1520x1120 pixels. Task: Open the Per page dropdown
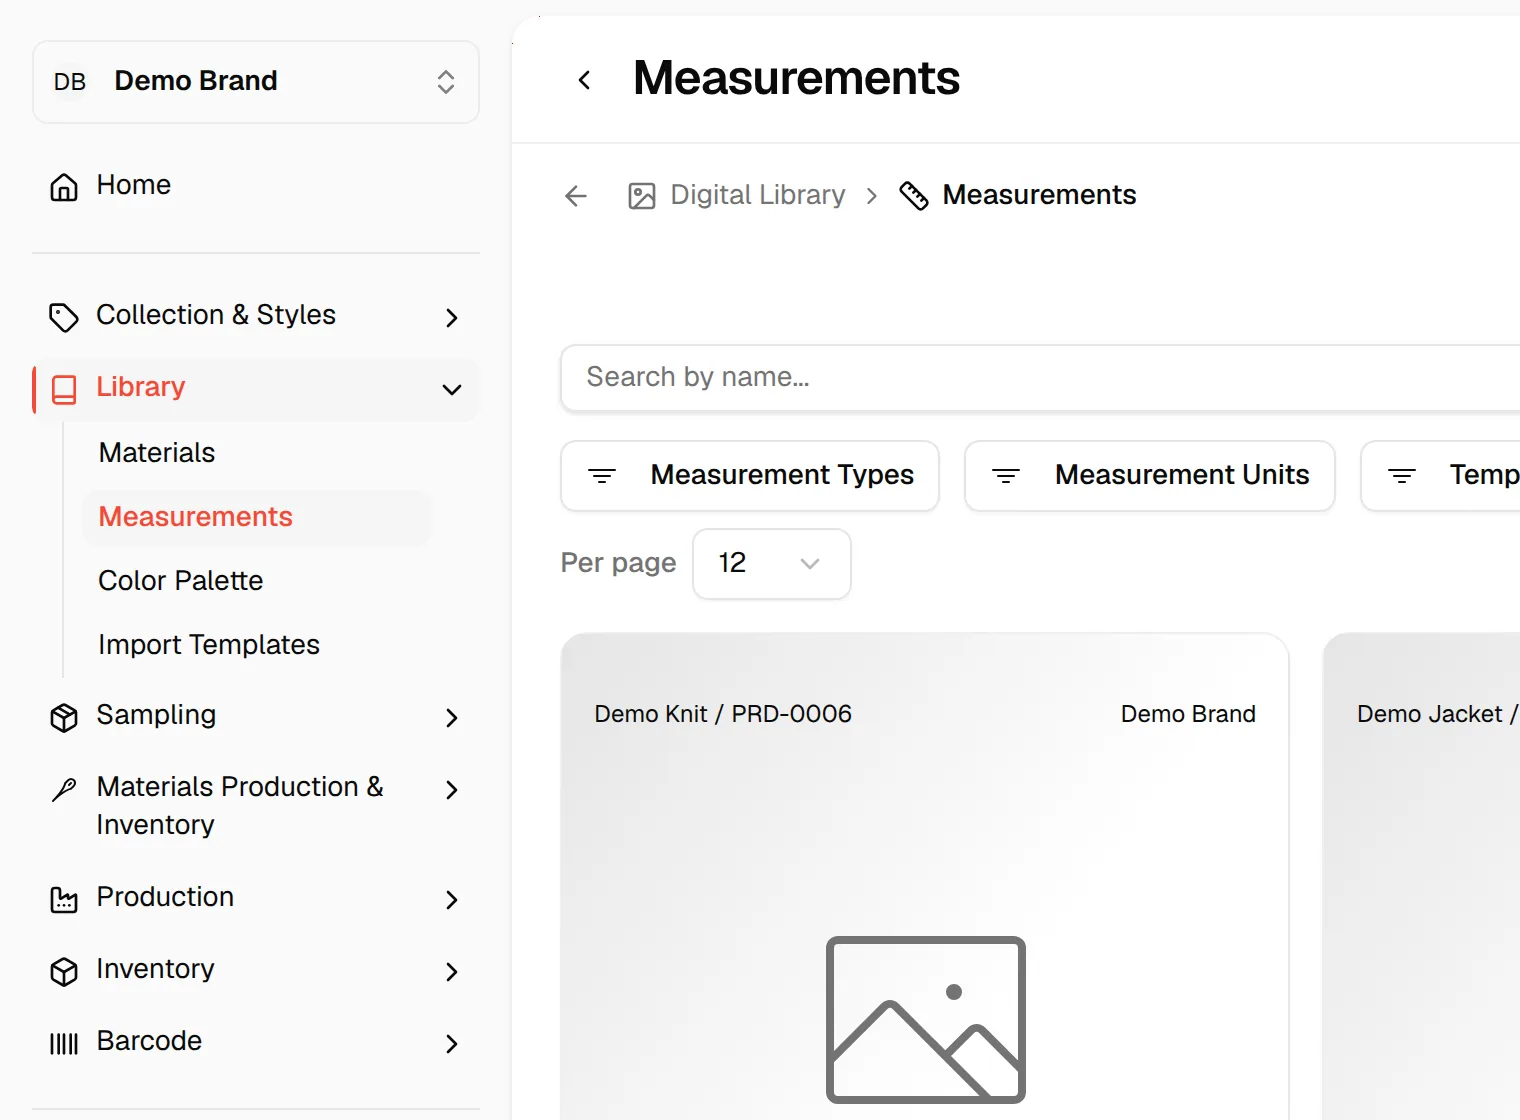click(x=772, y=564)
